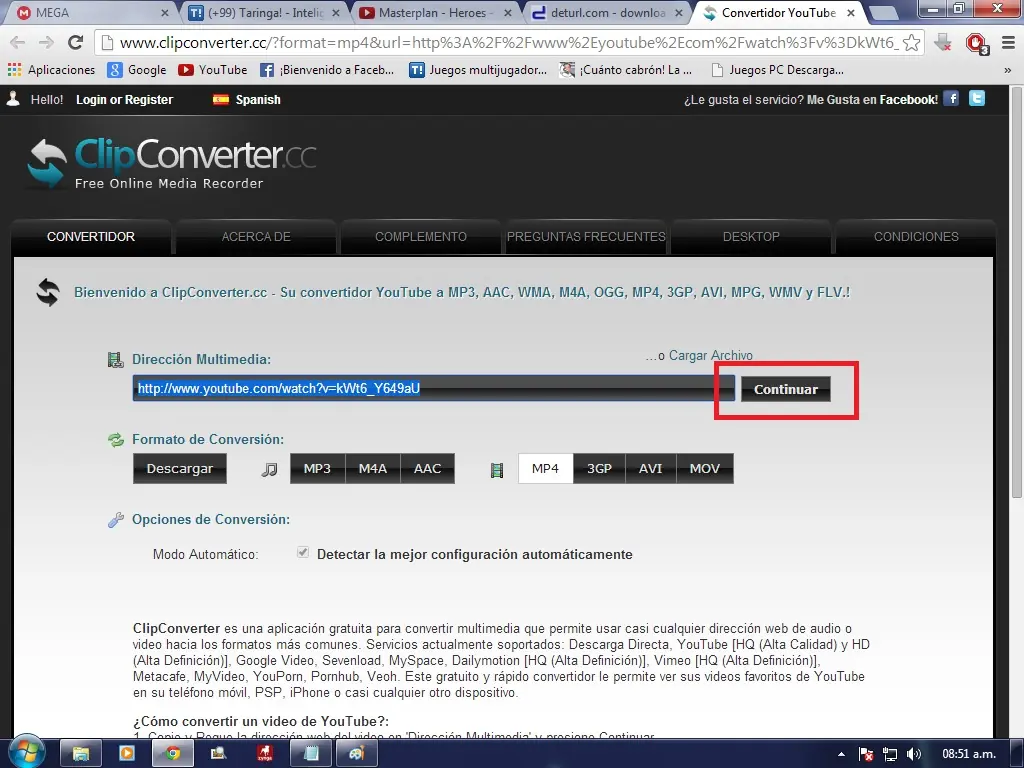The height and width of the screenshot is (768, 1024).
Task: Click the volume icon in system tray
Action: (914, 754)
